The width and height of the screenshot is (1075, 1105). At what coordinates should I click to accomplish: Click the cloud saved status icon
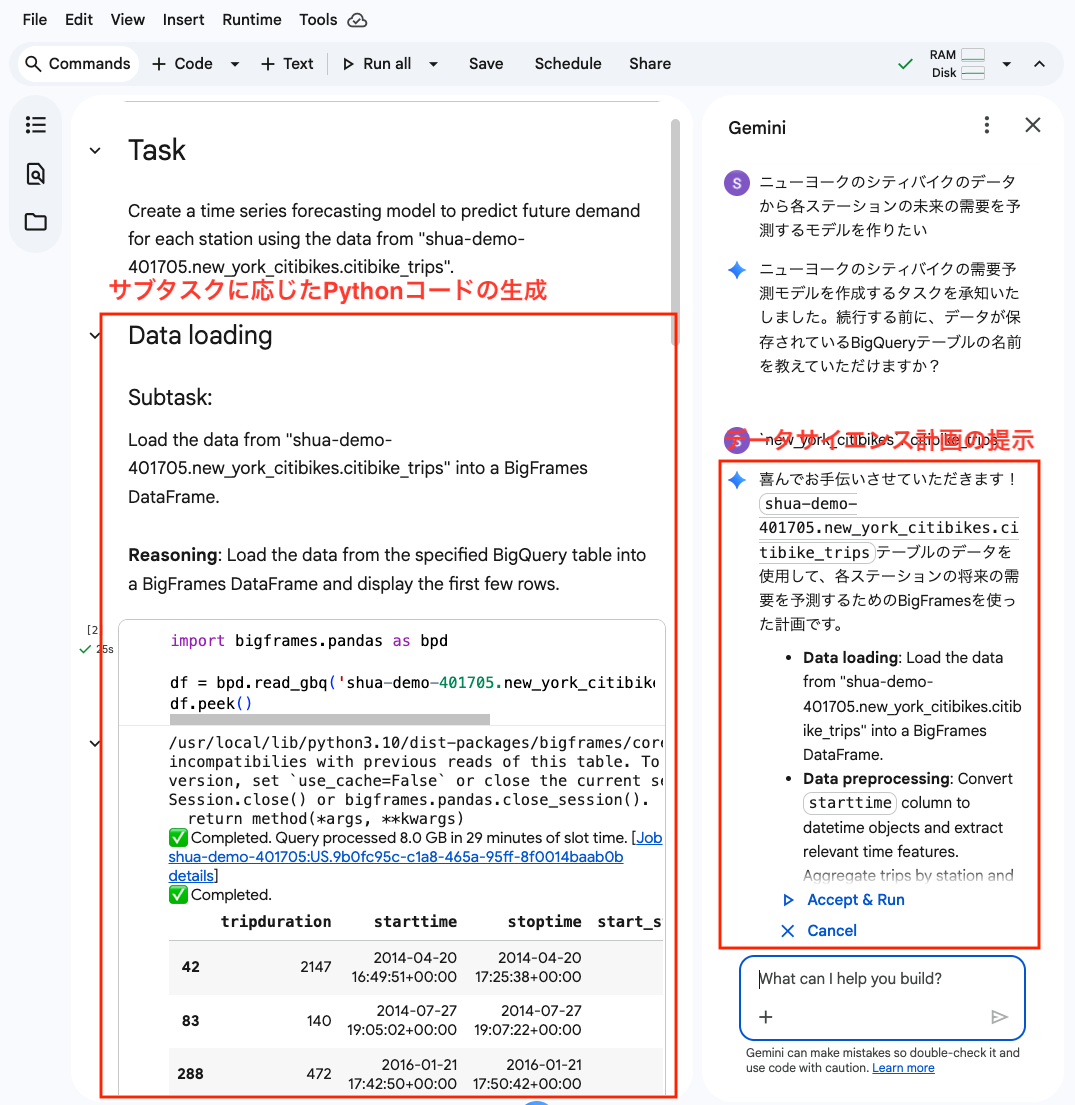pyautogui.click(x=357, y=20)
